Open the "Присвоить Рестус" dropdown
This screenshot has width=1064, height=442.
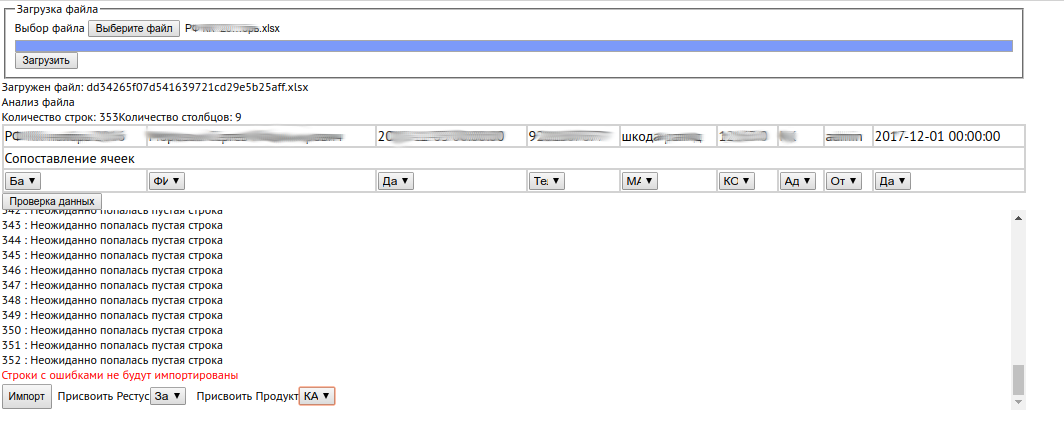(168, 396)
